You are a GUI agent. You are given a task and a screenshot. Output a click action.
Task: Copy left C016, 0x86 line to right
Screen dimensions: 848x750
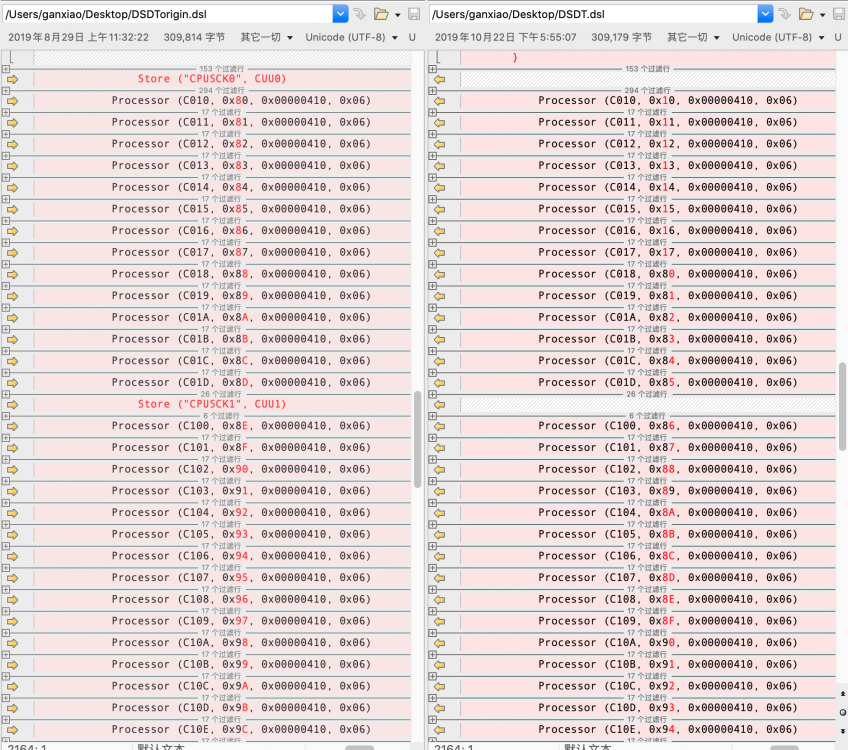click(x=12, y=231)
